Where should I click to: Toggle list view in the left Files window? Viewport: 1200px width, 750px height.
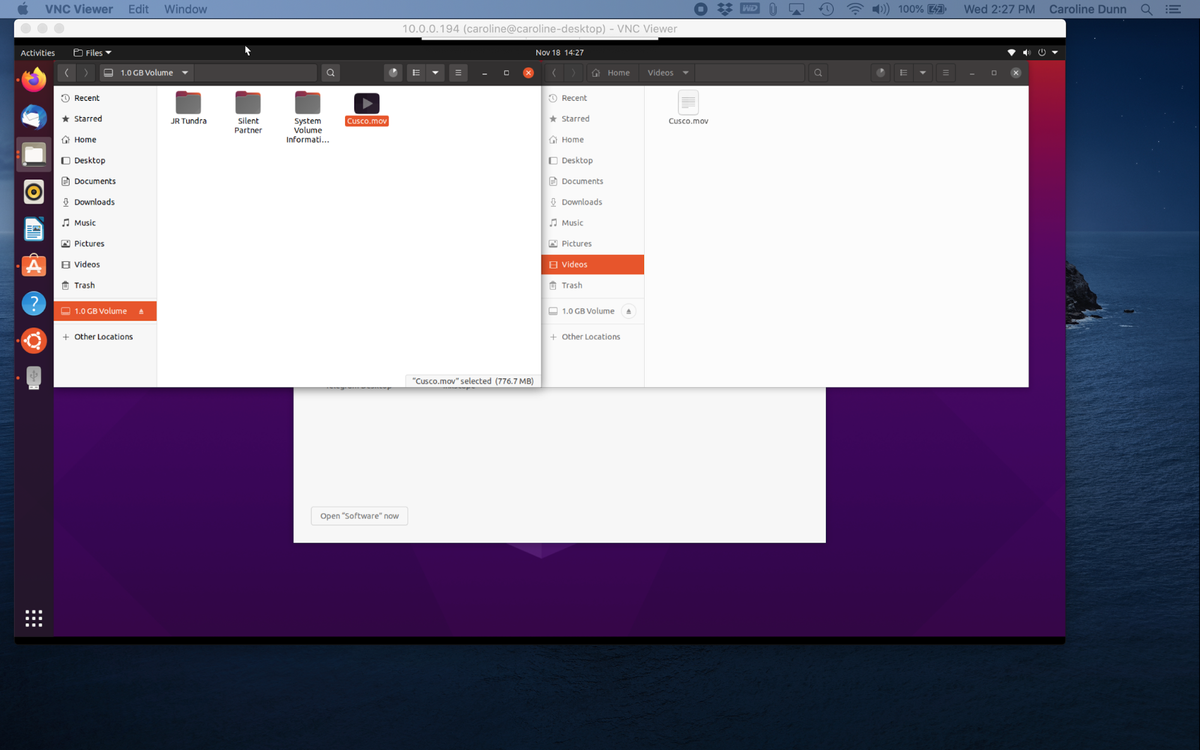(415, 72)
